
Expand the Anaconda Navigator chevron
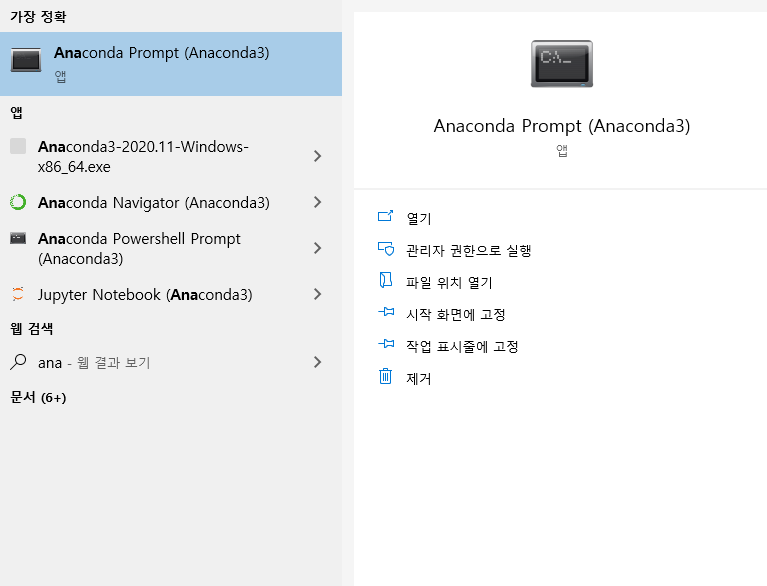[317, 202]
